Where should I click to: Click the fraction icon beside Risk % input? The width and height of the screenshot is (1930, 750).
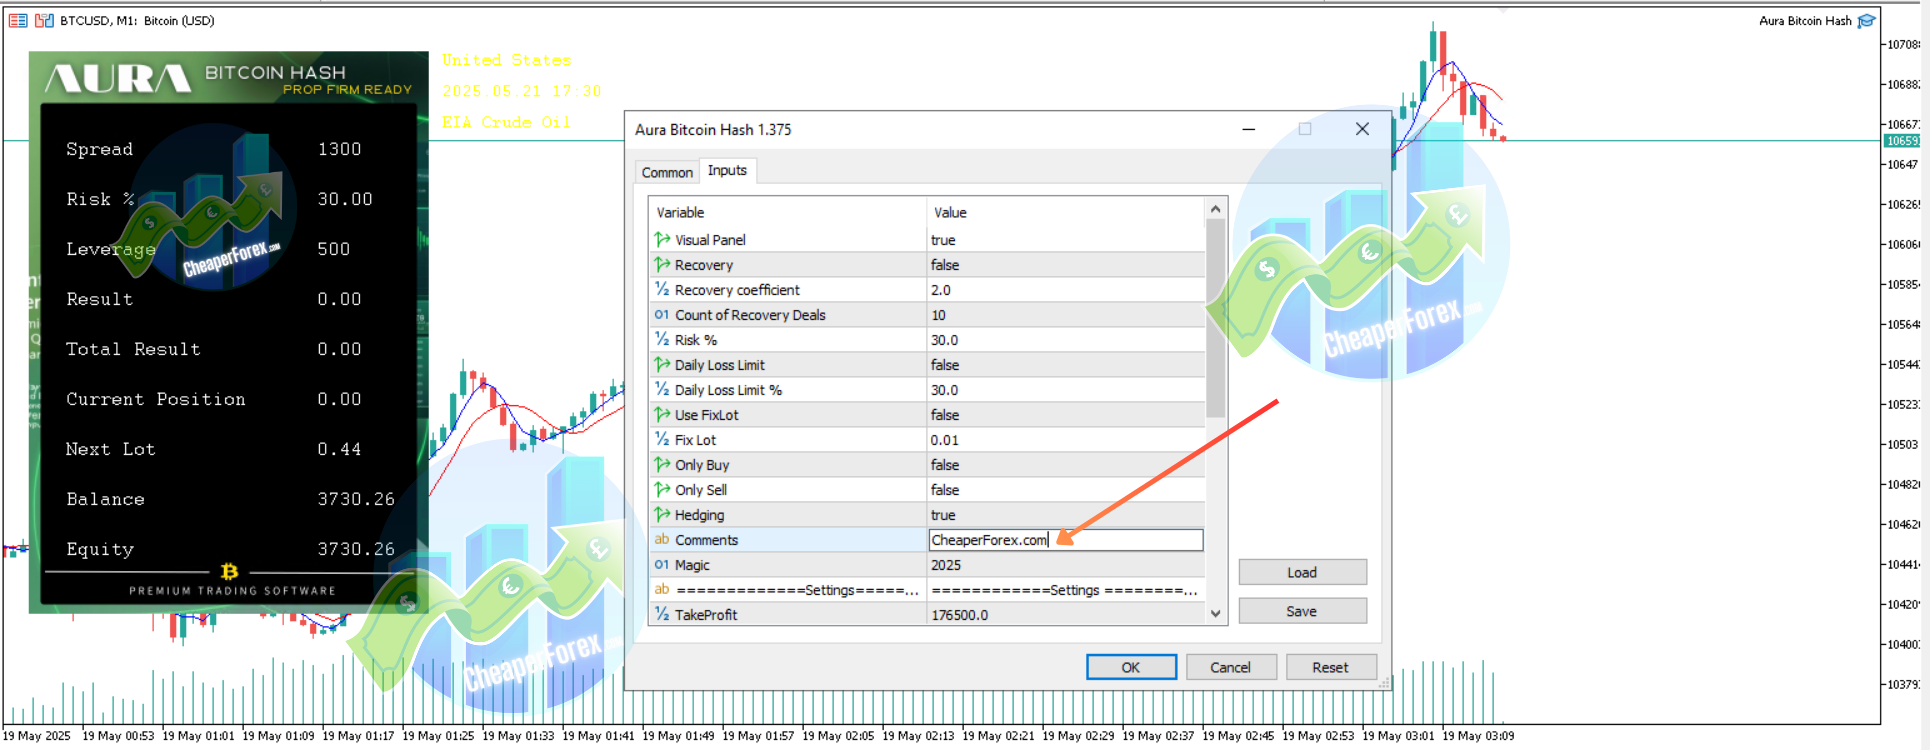pos(662,340)
